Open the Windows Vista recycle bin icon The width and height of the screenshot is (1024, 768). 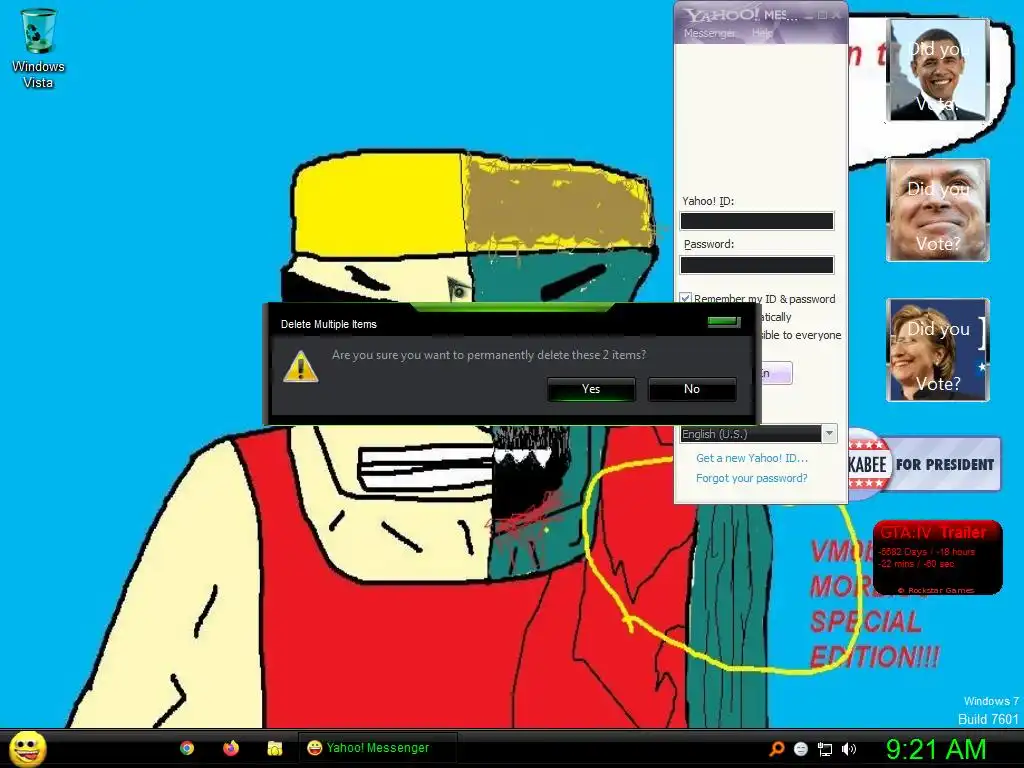coord(38,48)
